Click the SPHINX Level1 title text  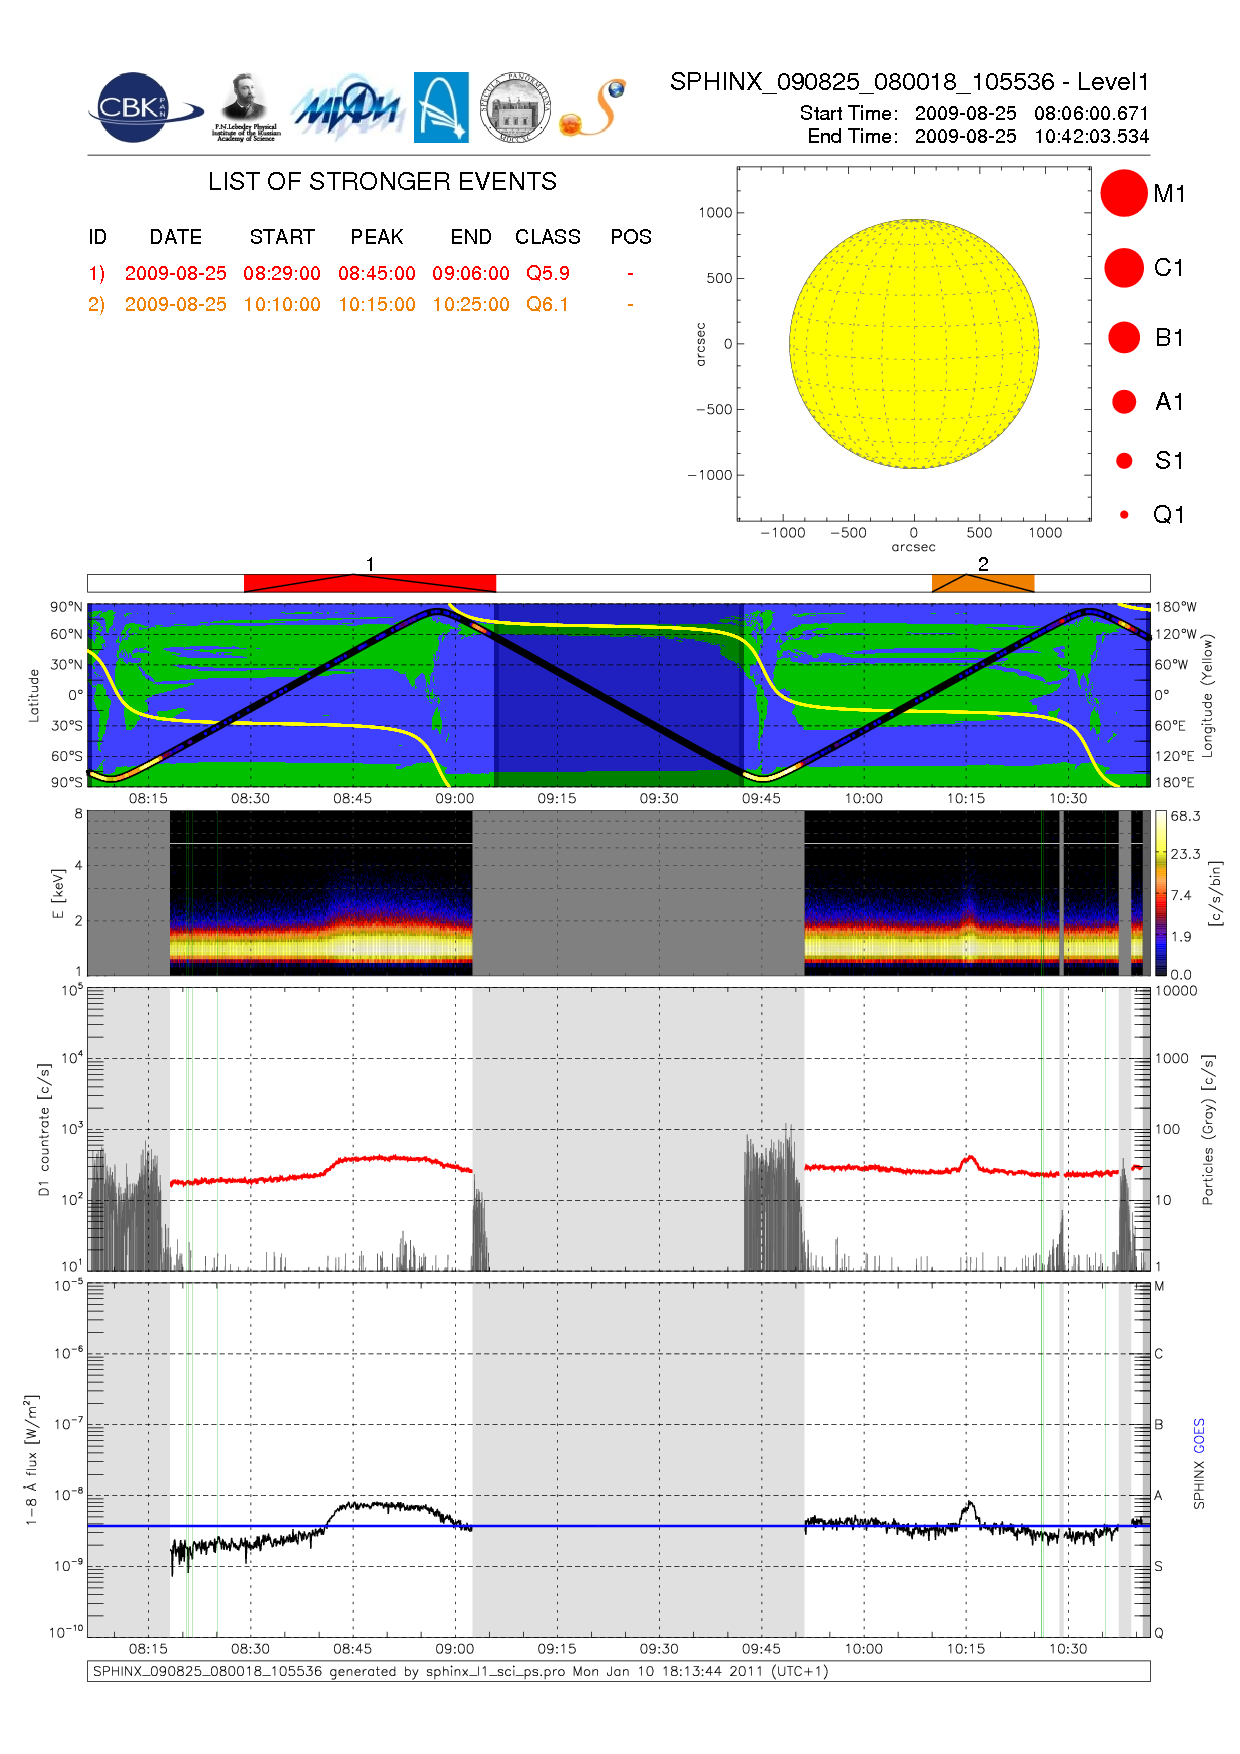909,82
